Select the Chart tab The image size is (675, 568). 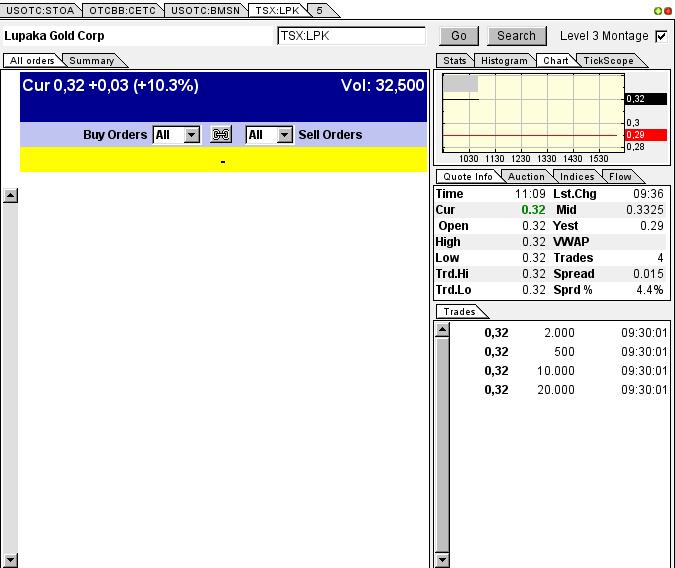(556, 61)
